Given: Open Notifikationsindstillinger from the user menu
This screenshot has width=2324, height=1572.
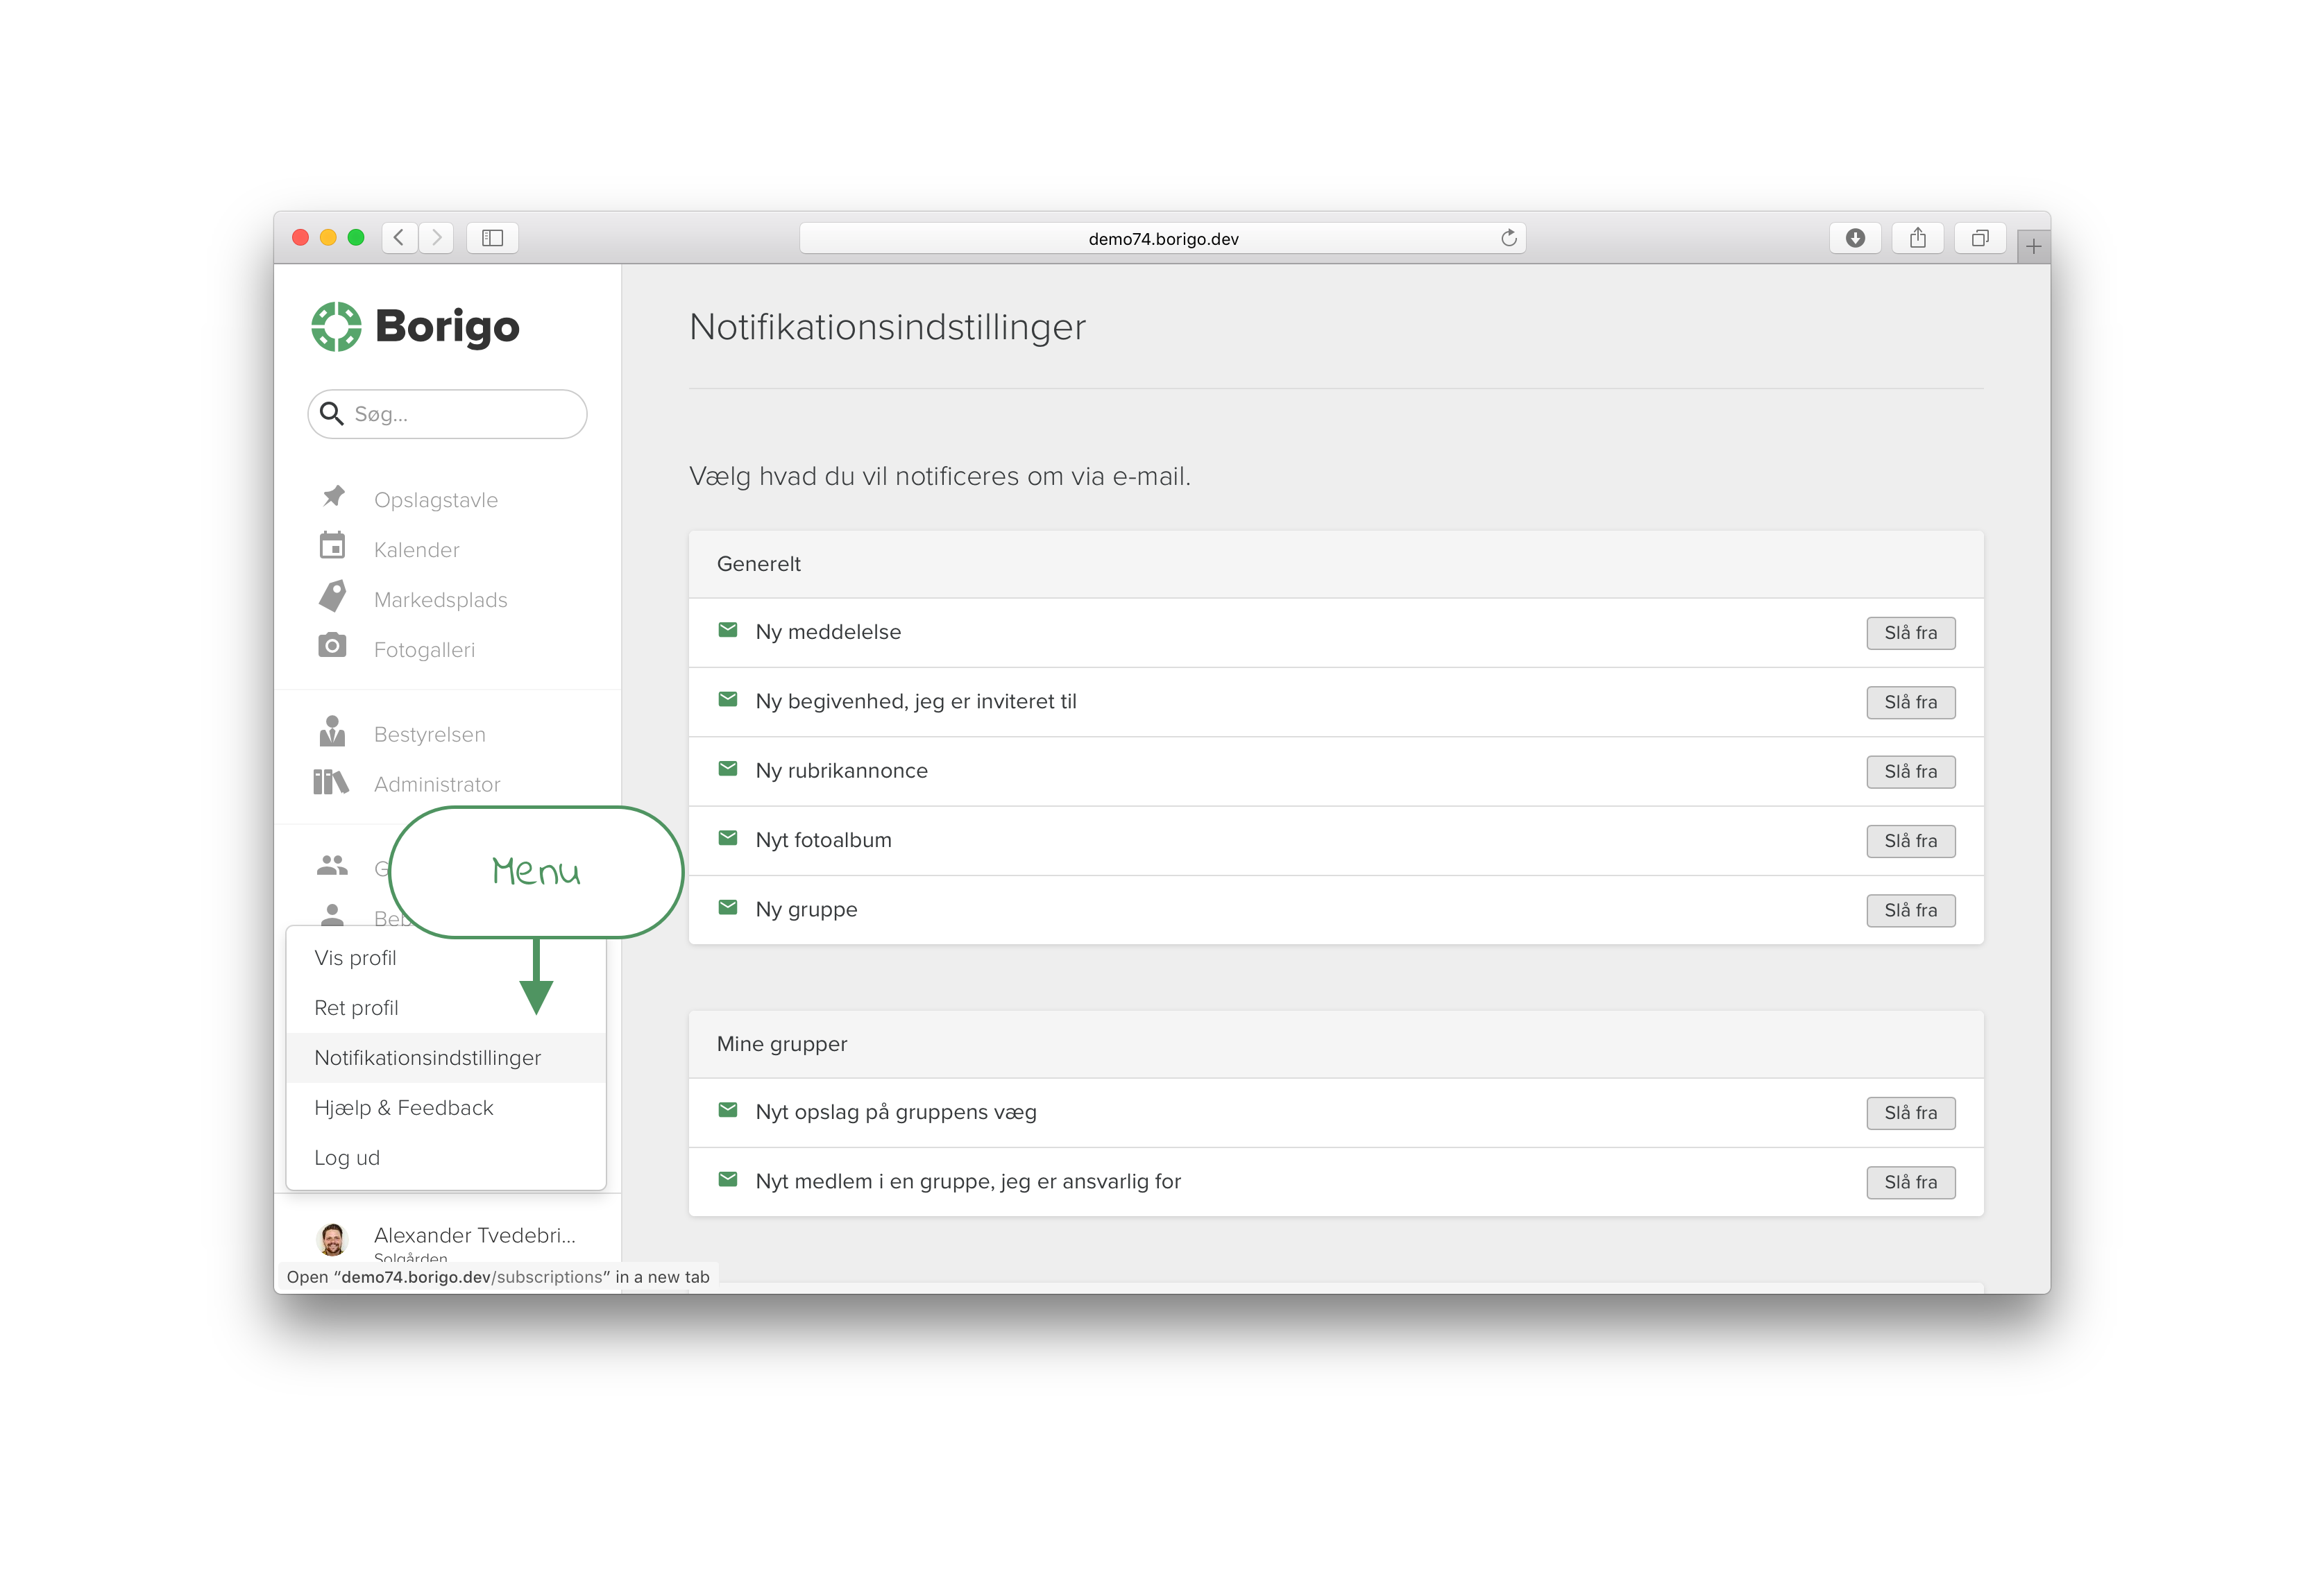Looking at the screenshot, I should click(x=445, y=1058).
